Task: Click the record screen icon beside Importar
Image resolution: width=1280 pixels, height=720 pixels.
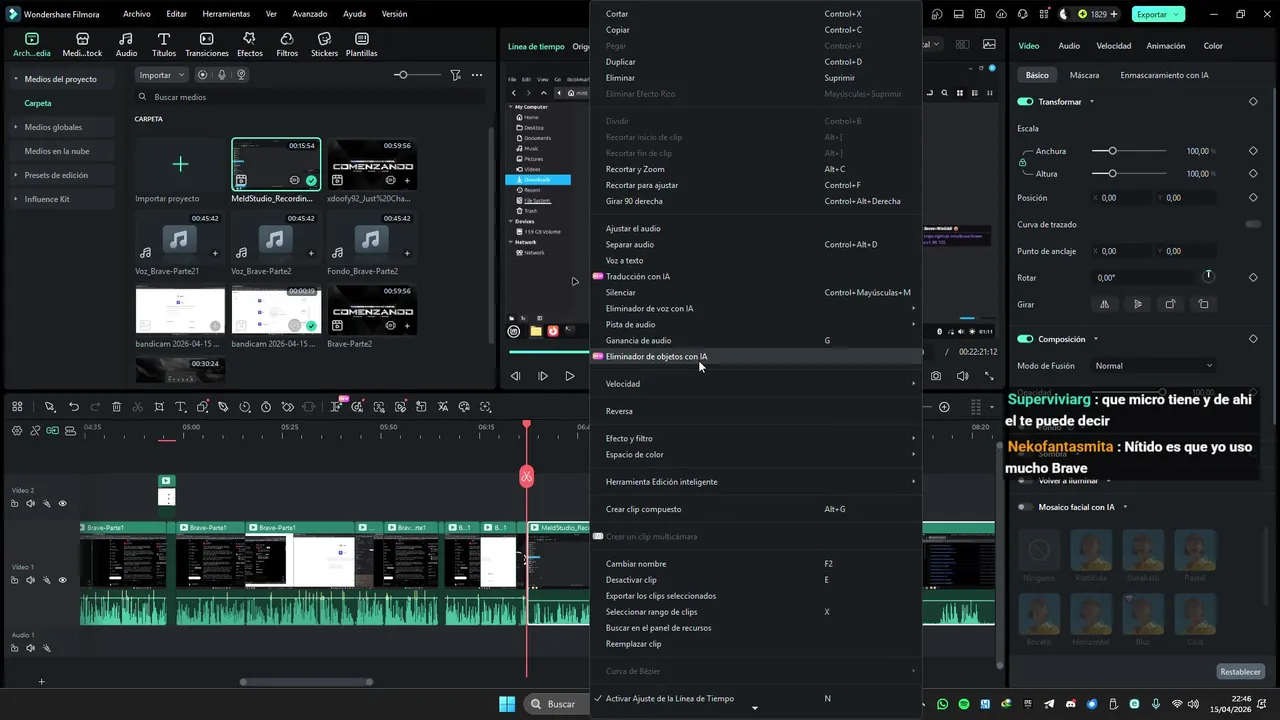Action: pos(203,75)
